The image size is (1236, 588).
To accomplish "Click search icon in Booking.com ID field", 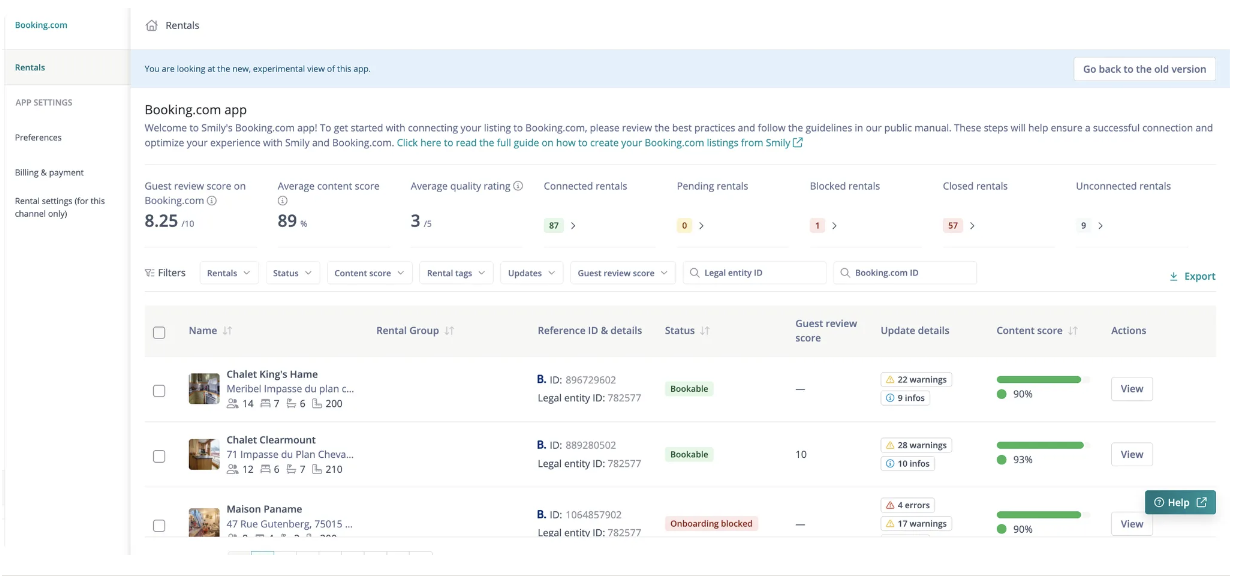I will coord(845,273).
